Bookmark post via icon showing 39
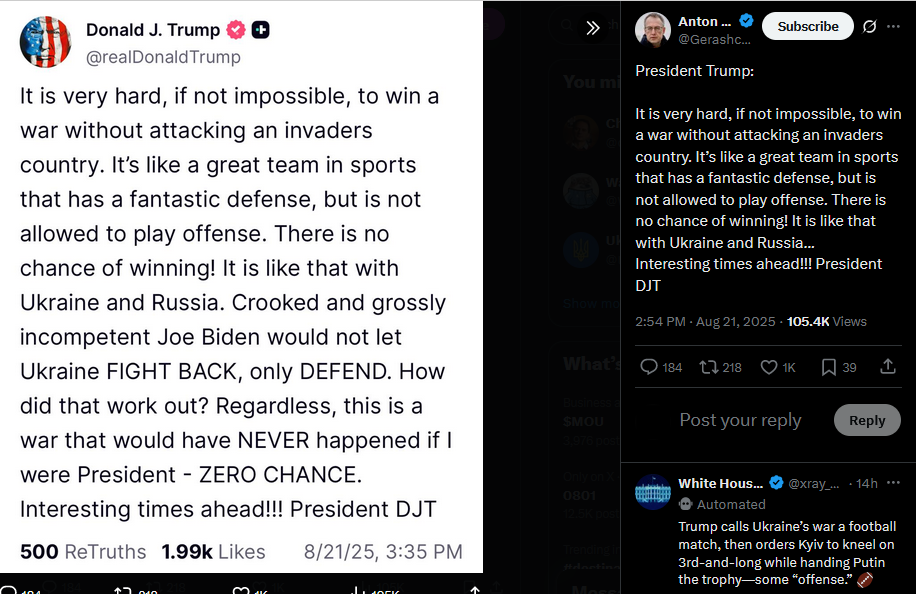Image resolution: width=916 pixels, height=594 pixels. [838, 367]
